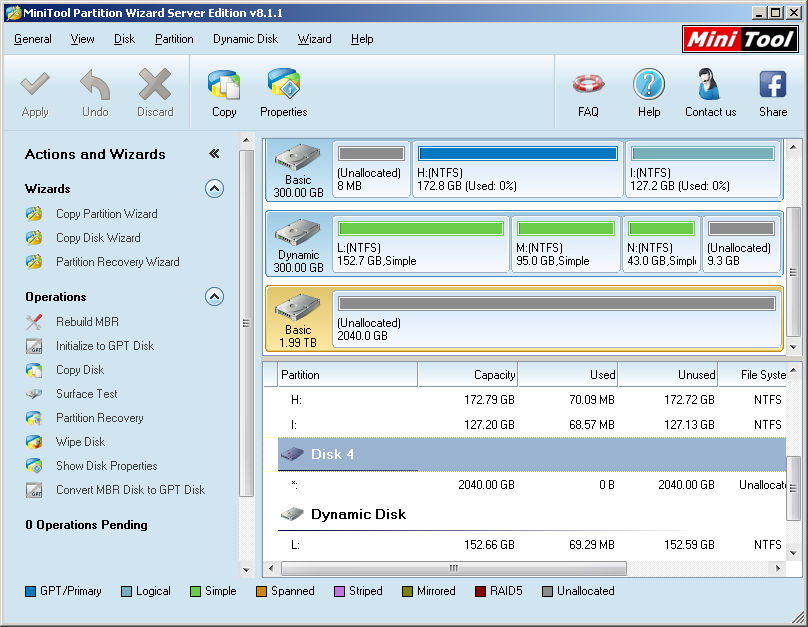The height and width of the screenshot is (627, 808).
Task: Choose the Wipe Disk operation
Action: point(80,442)
